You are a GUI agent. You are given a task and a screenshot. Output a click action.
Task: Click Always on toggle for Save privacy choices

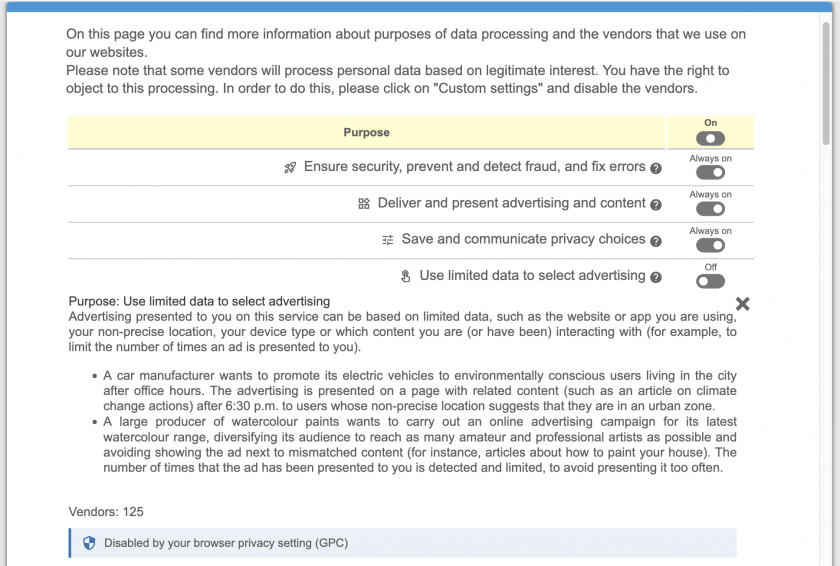point(710,245)
